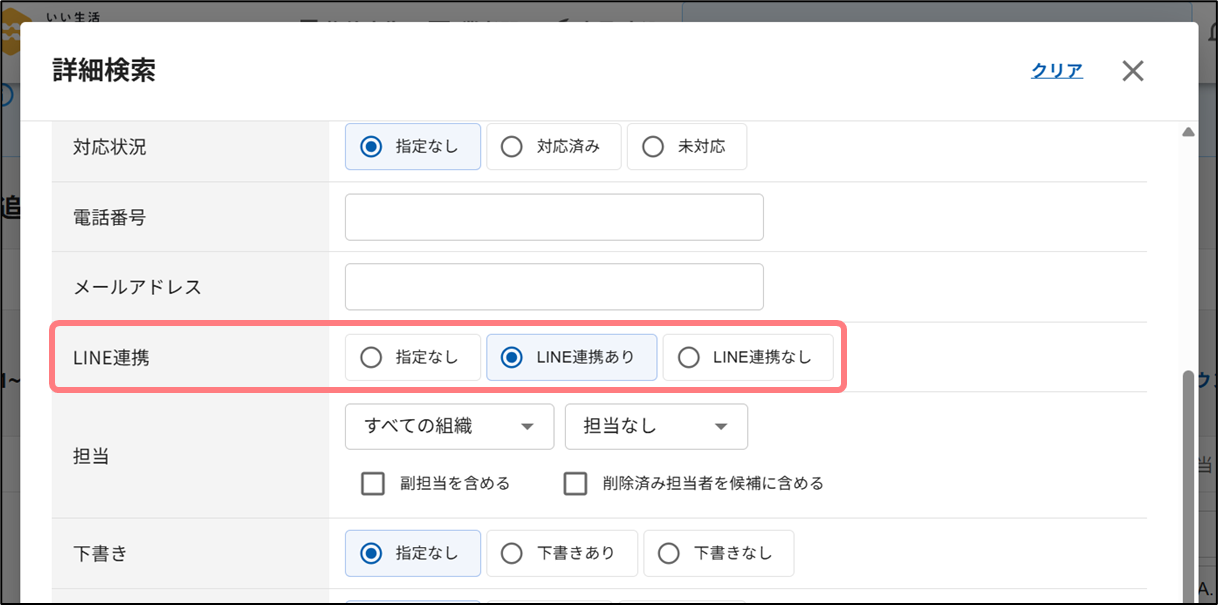Image resolution: width=1218 pixels, height=605 pixels.
Task: Enable 副担当を含める checkbox
Action: click(x=373, y=484)
